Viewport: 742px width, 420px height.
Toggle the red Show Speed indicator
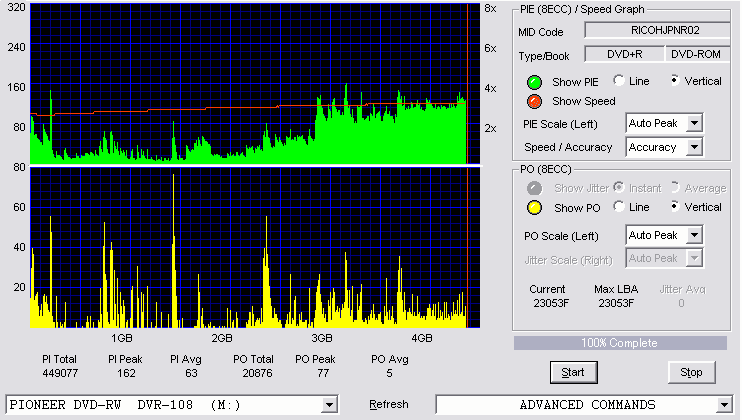[x=534, y=101]
